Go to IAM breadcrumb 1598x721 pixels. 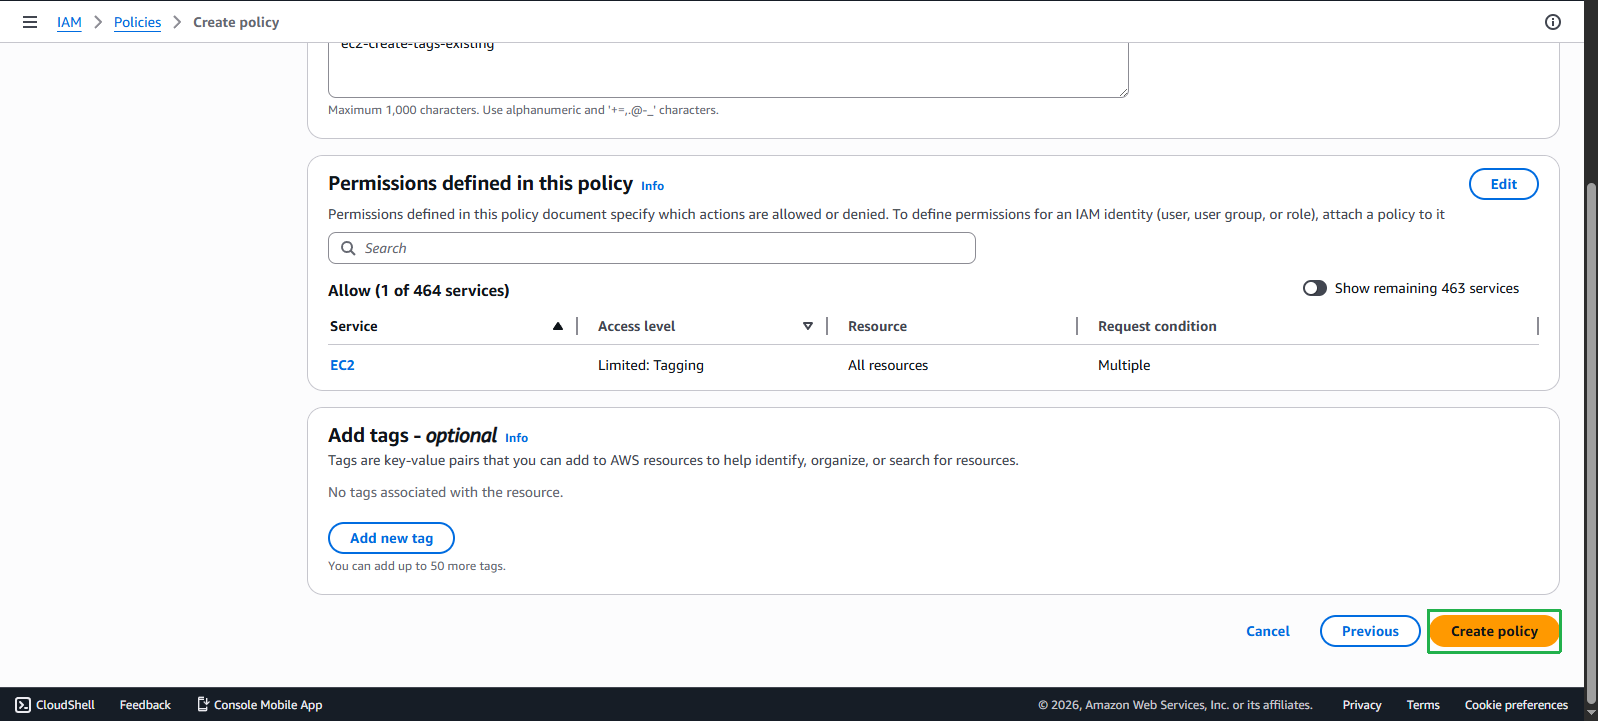point(69,22)
